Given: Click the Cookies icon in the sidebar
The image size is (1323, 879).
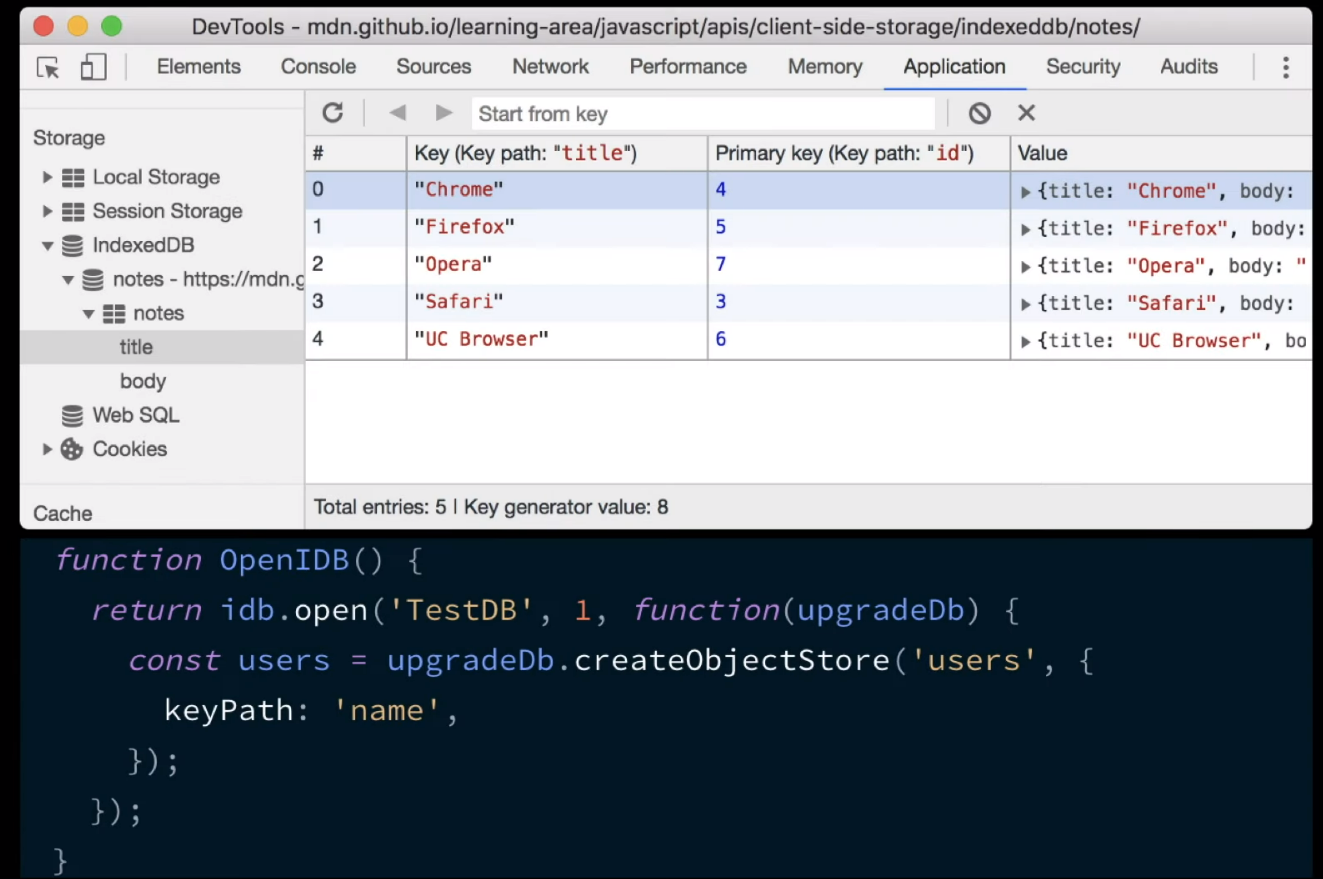Looking at the screenshot, I should pyautogui.click(x=72, y=449).
